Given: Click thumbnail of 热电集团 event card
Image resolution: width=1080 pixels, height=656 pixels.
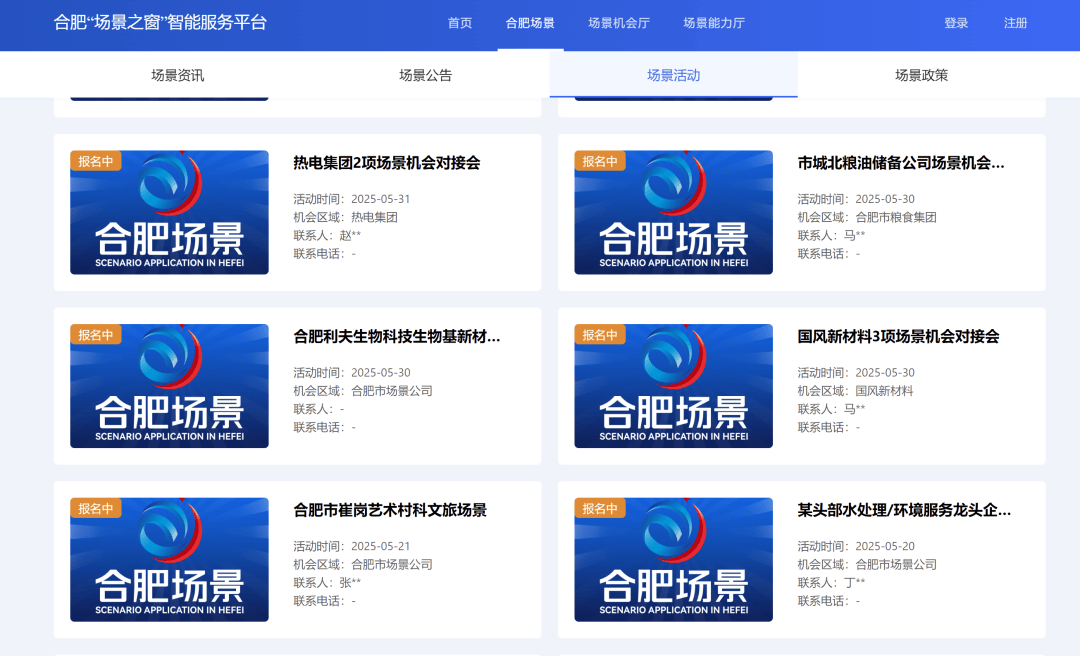Looking at the screenshot, I should click(x=169, y=222).
